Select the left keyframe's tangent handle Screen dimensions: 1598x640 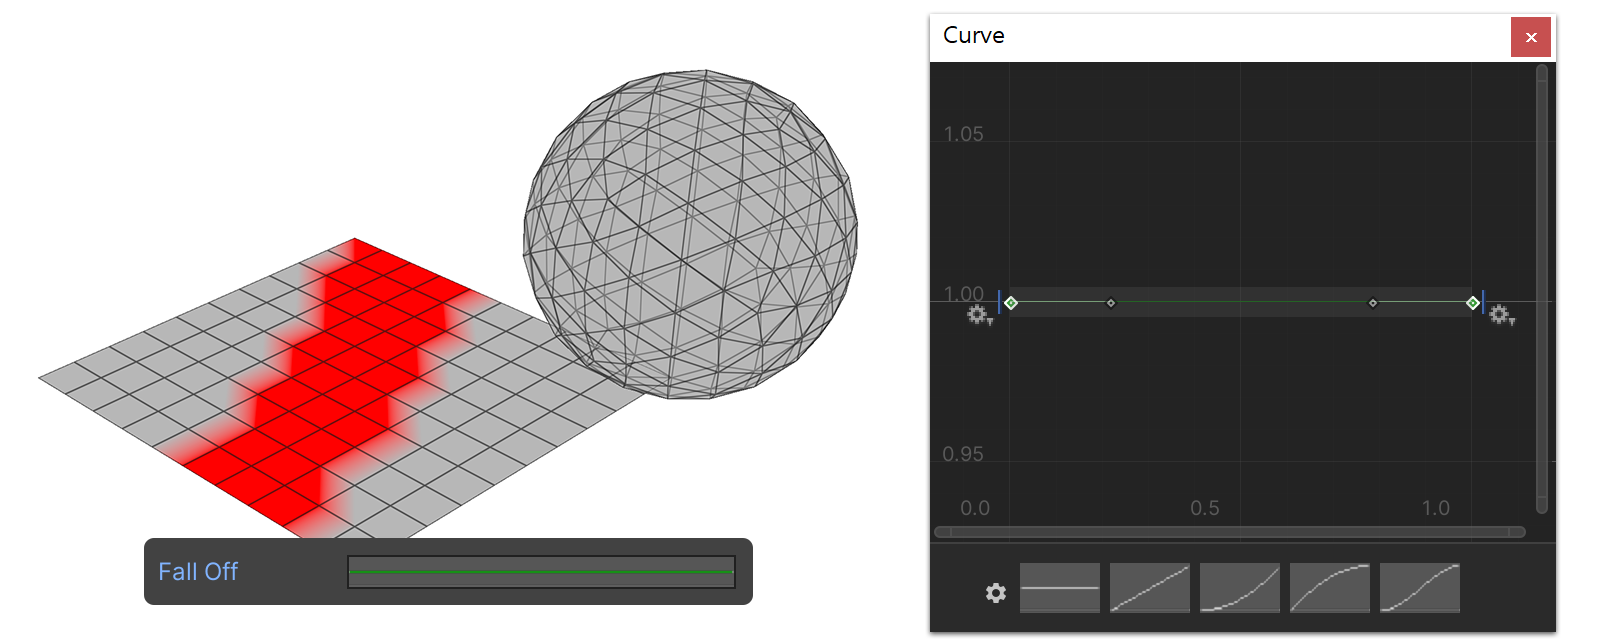(1110, 303)
